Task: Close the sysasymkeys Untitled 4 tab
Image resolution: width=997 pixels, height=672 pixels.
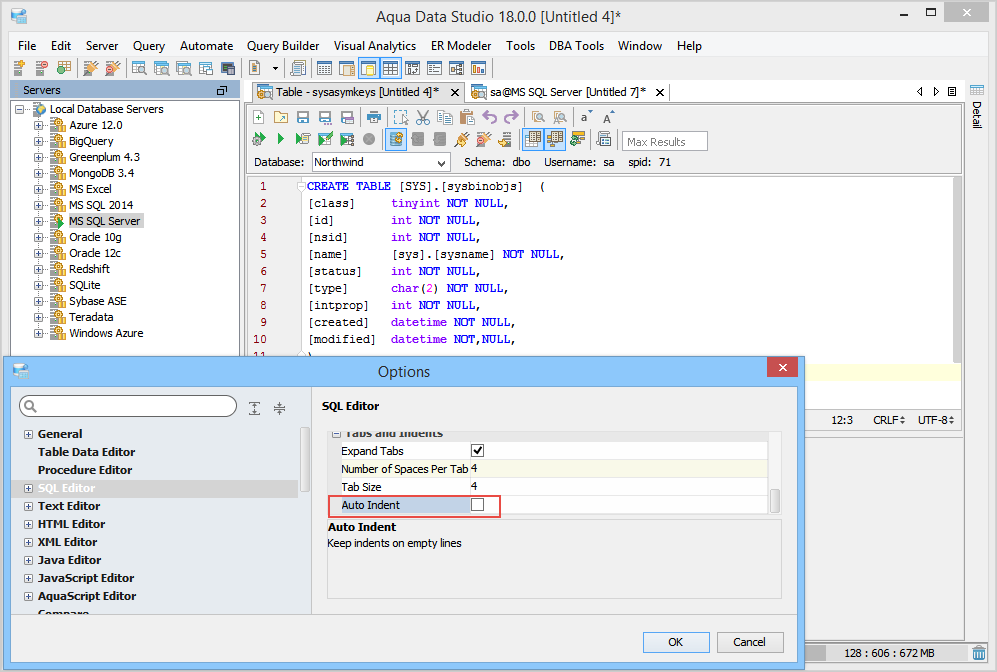Action: [455, 93]
